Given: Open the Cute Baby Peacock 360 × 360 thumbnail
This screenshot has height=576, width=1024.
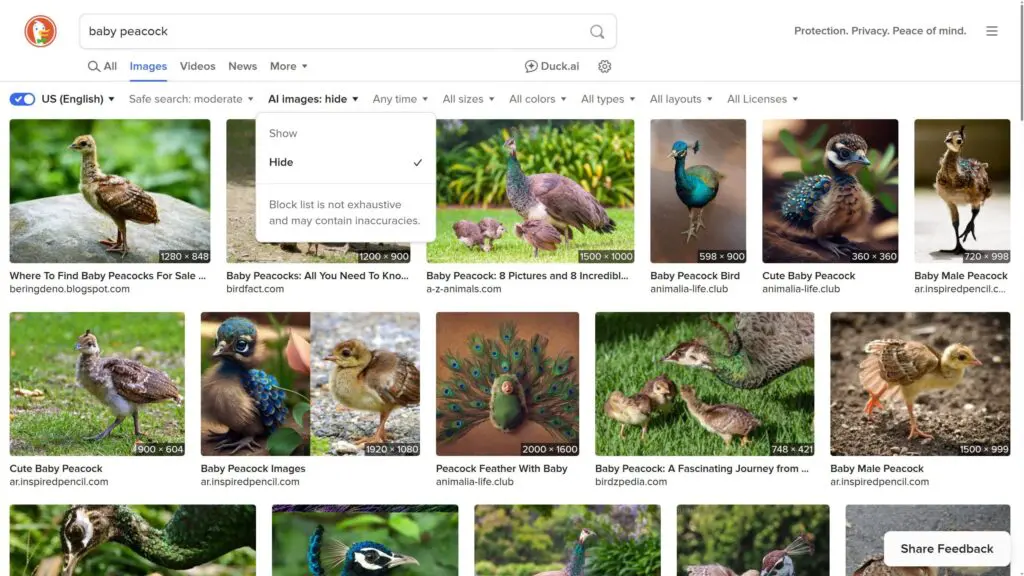Looking at the screenshot, I should pyautogui.click(x=829, y=191).
